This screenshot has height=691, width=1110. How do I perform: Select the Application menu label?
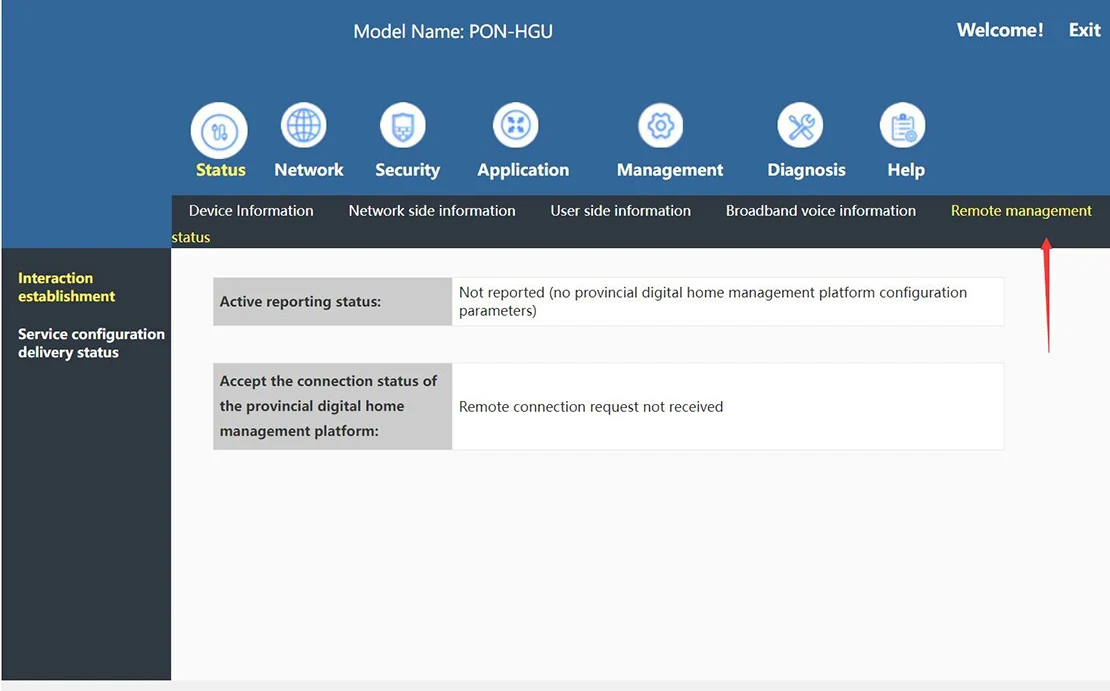(x=523, y=171)
